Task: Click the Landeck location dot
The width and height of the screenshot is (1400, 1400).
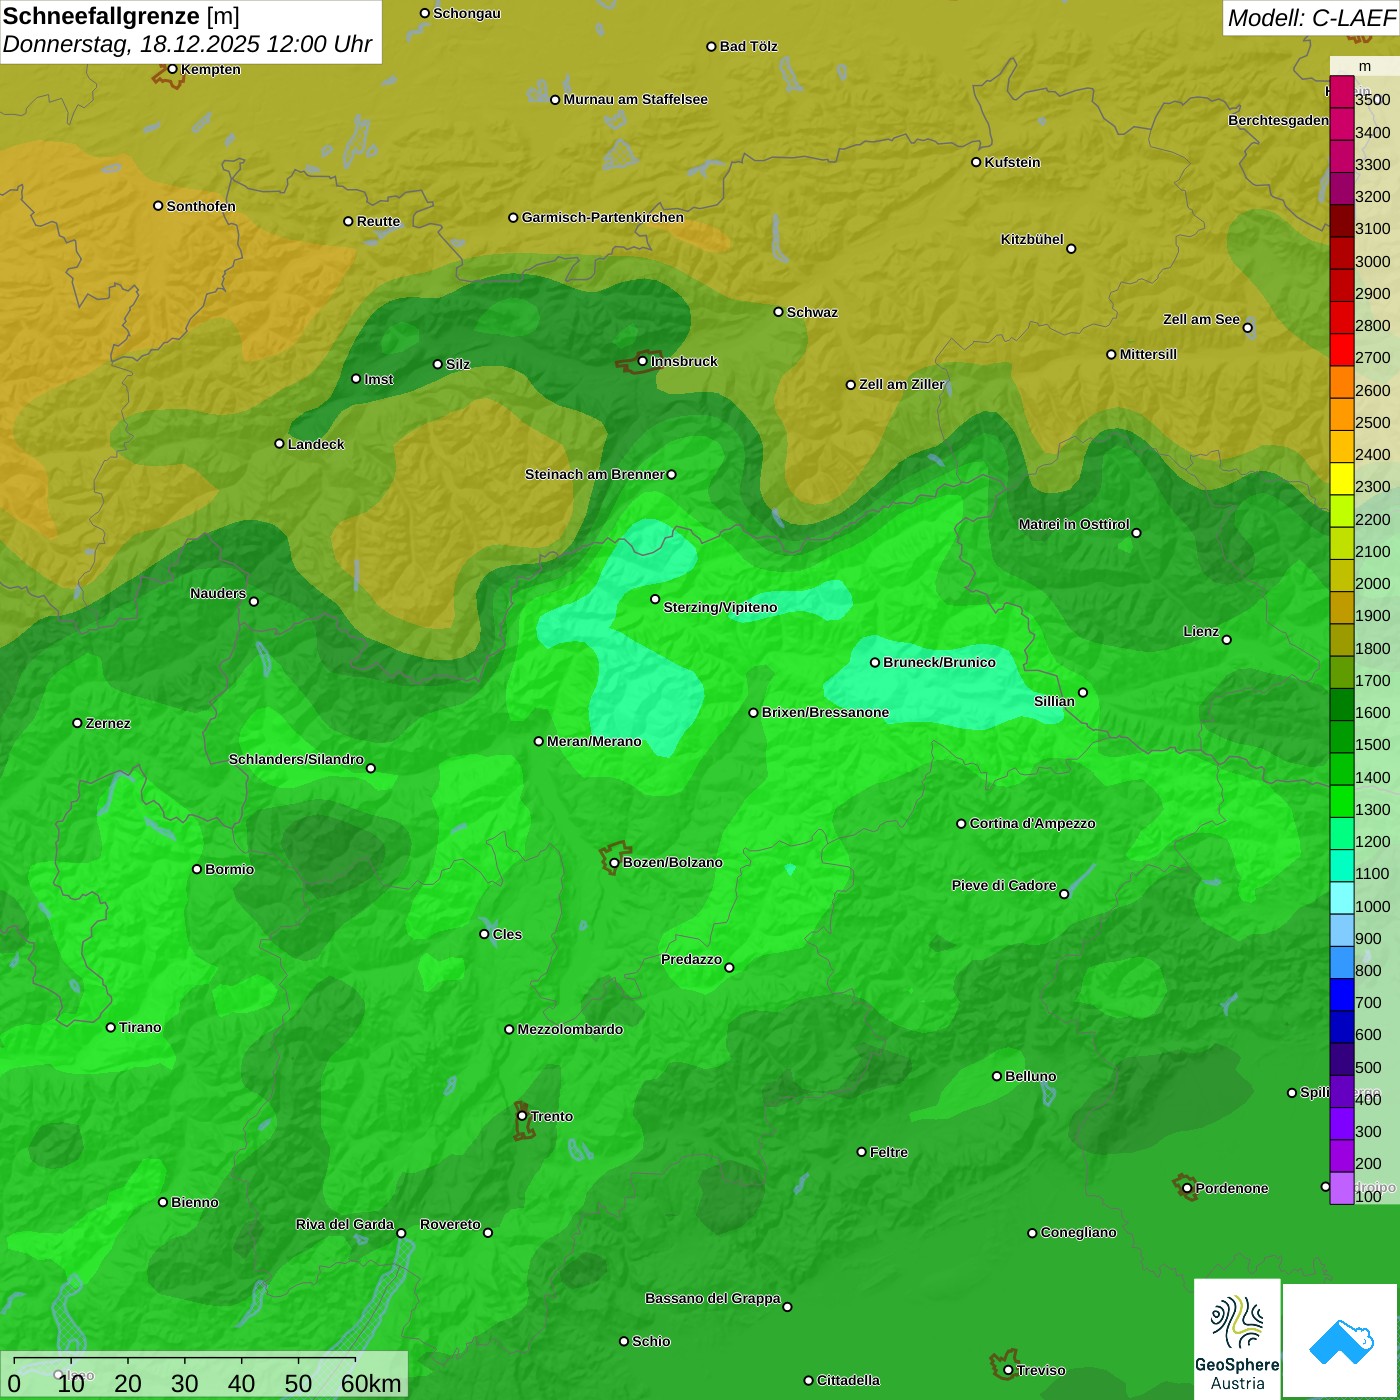Action: click(x=279, y=444)
